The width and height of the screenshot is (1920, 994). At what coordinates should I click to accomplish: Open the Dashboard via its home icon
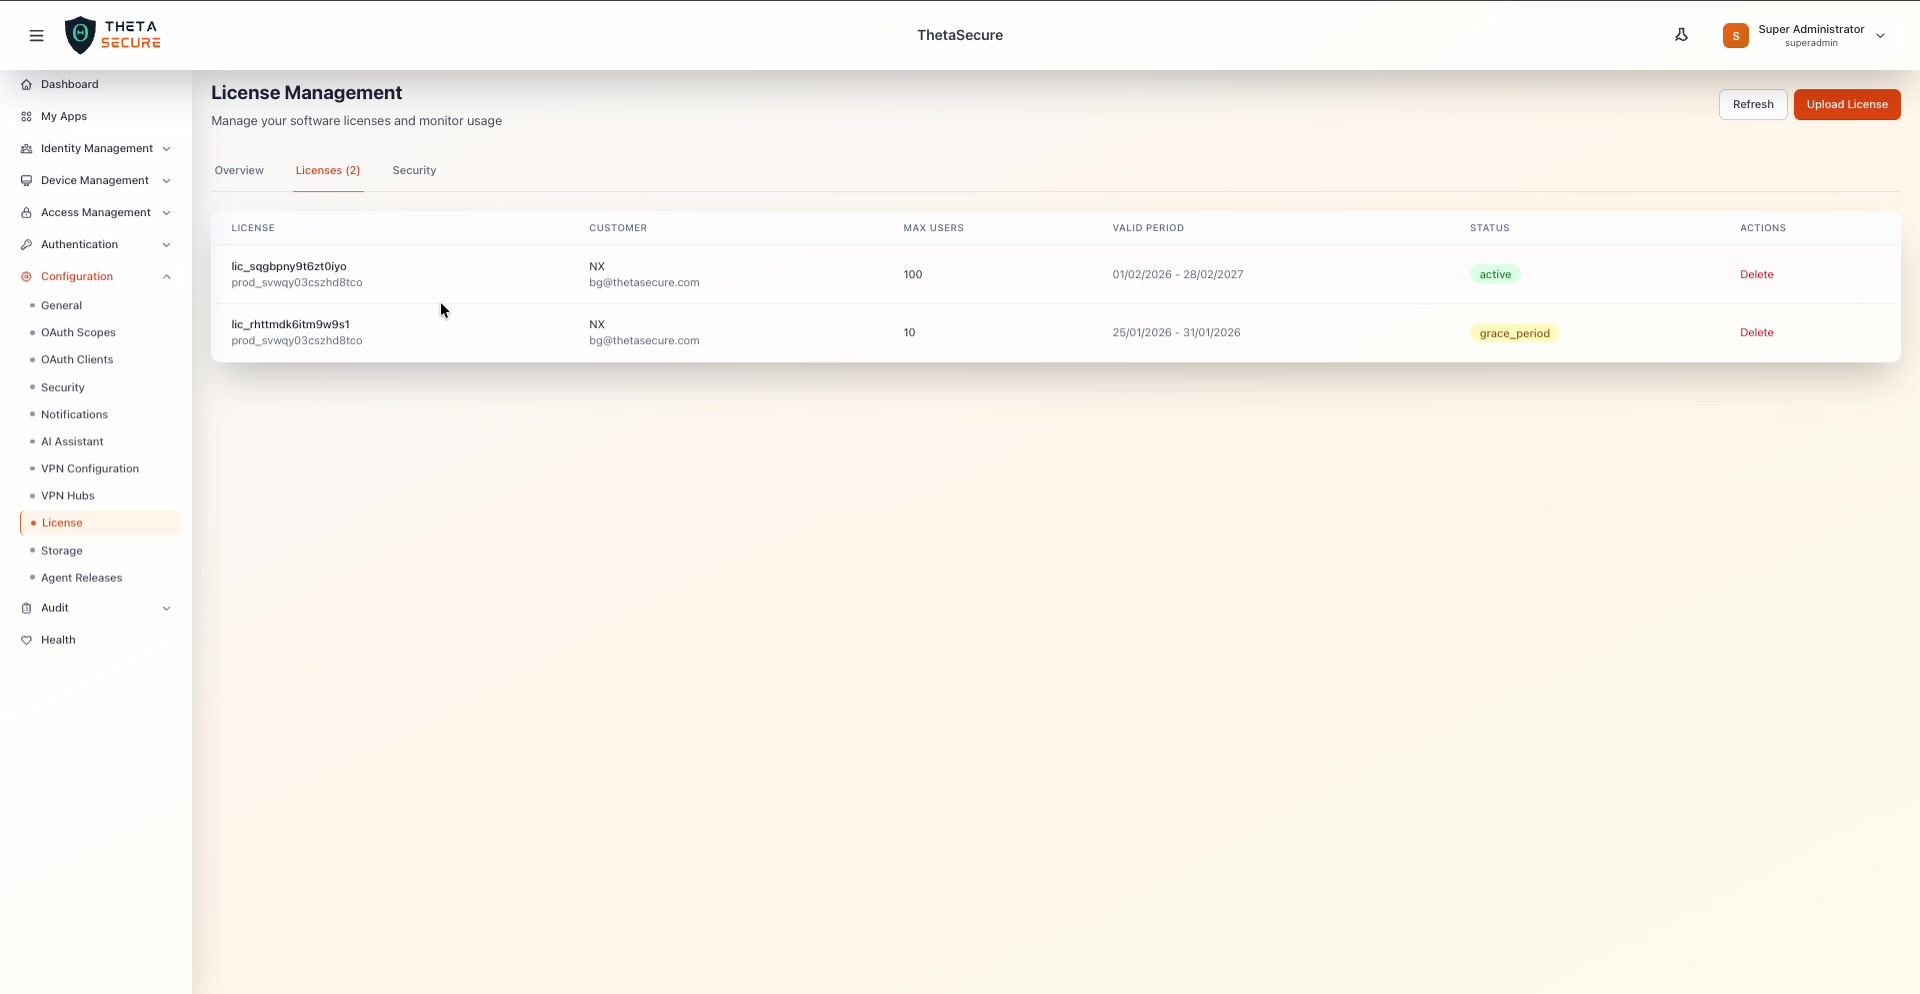click(x=26, y=84)
